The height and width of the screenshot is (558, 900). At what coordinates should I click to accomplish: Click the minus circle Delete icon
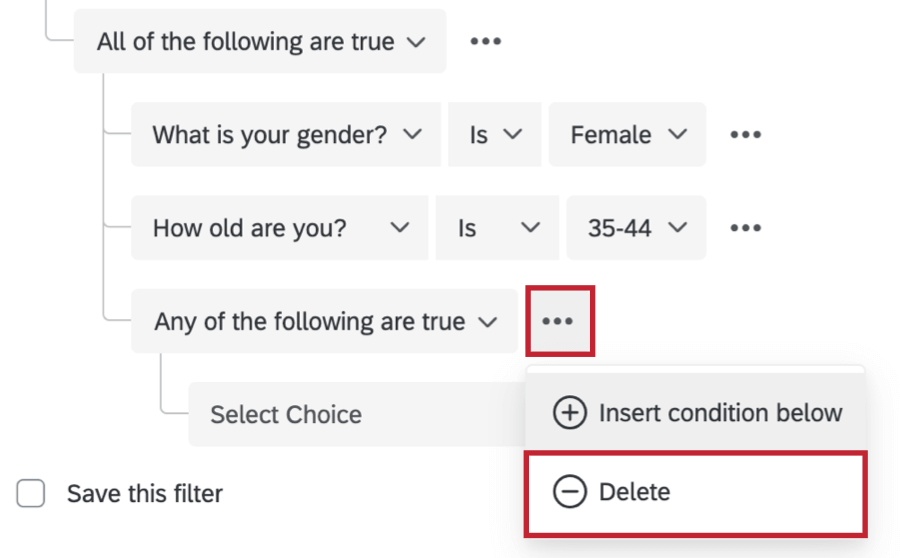click(570, 492)
